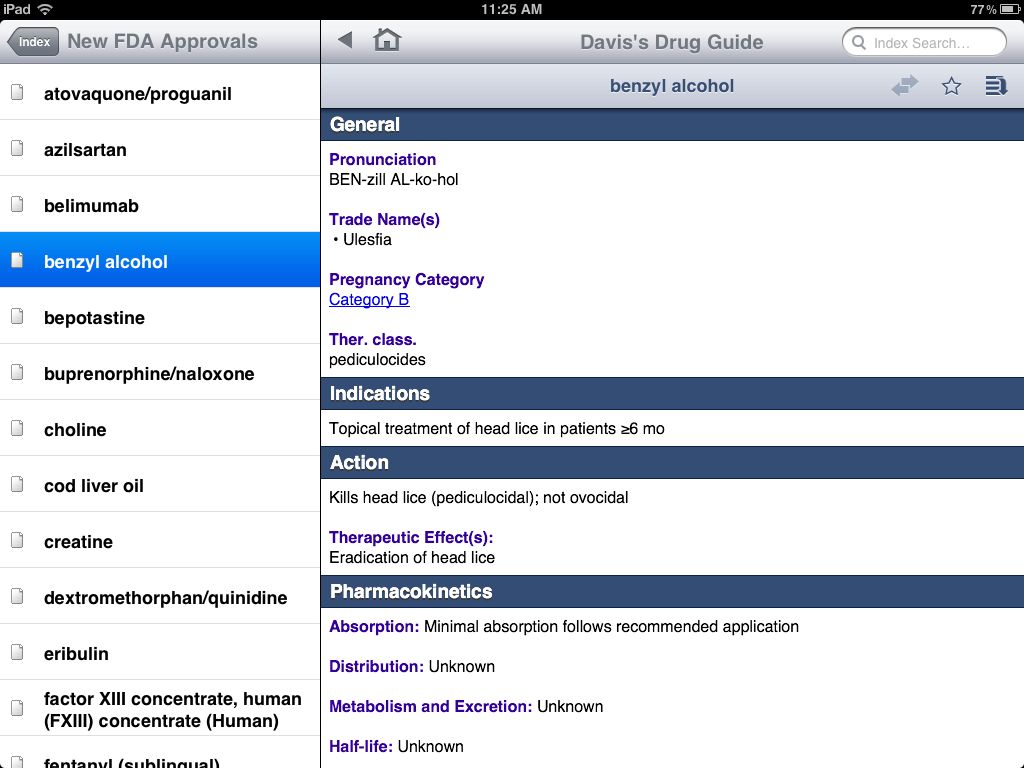1024x768 pixels.
Task: Tap document icon beside factor XIII concentrate
Action: pyautogui.click(x=18, y=709)
